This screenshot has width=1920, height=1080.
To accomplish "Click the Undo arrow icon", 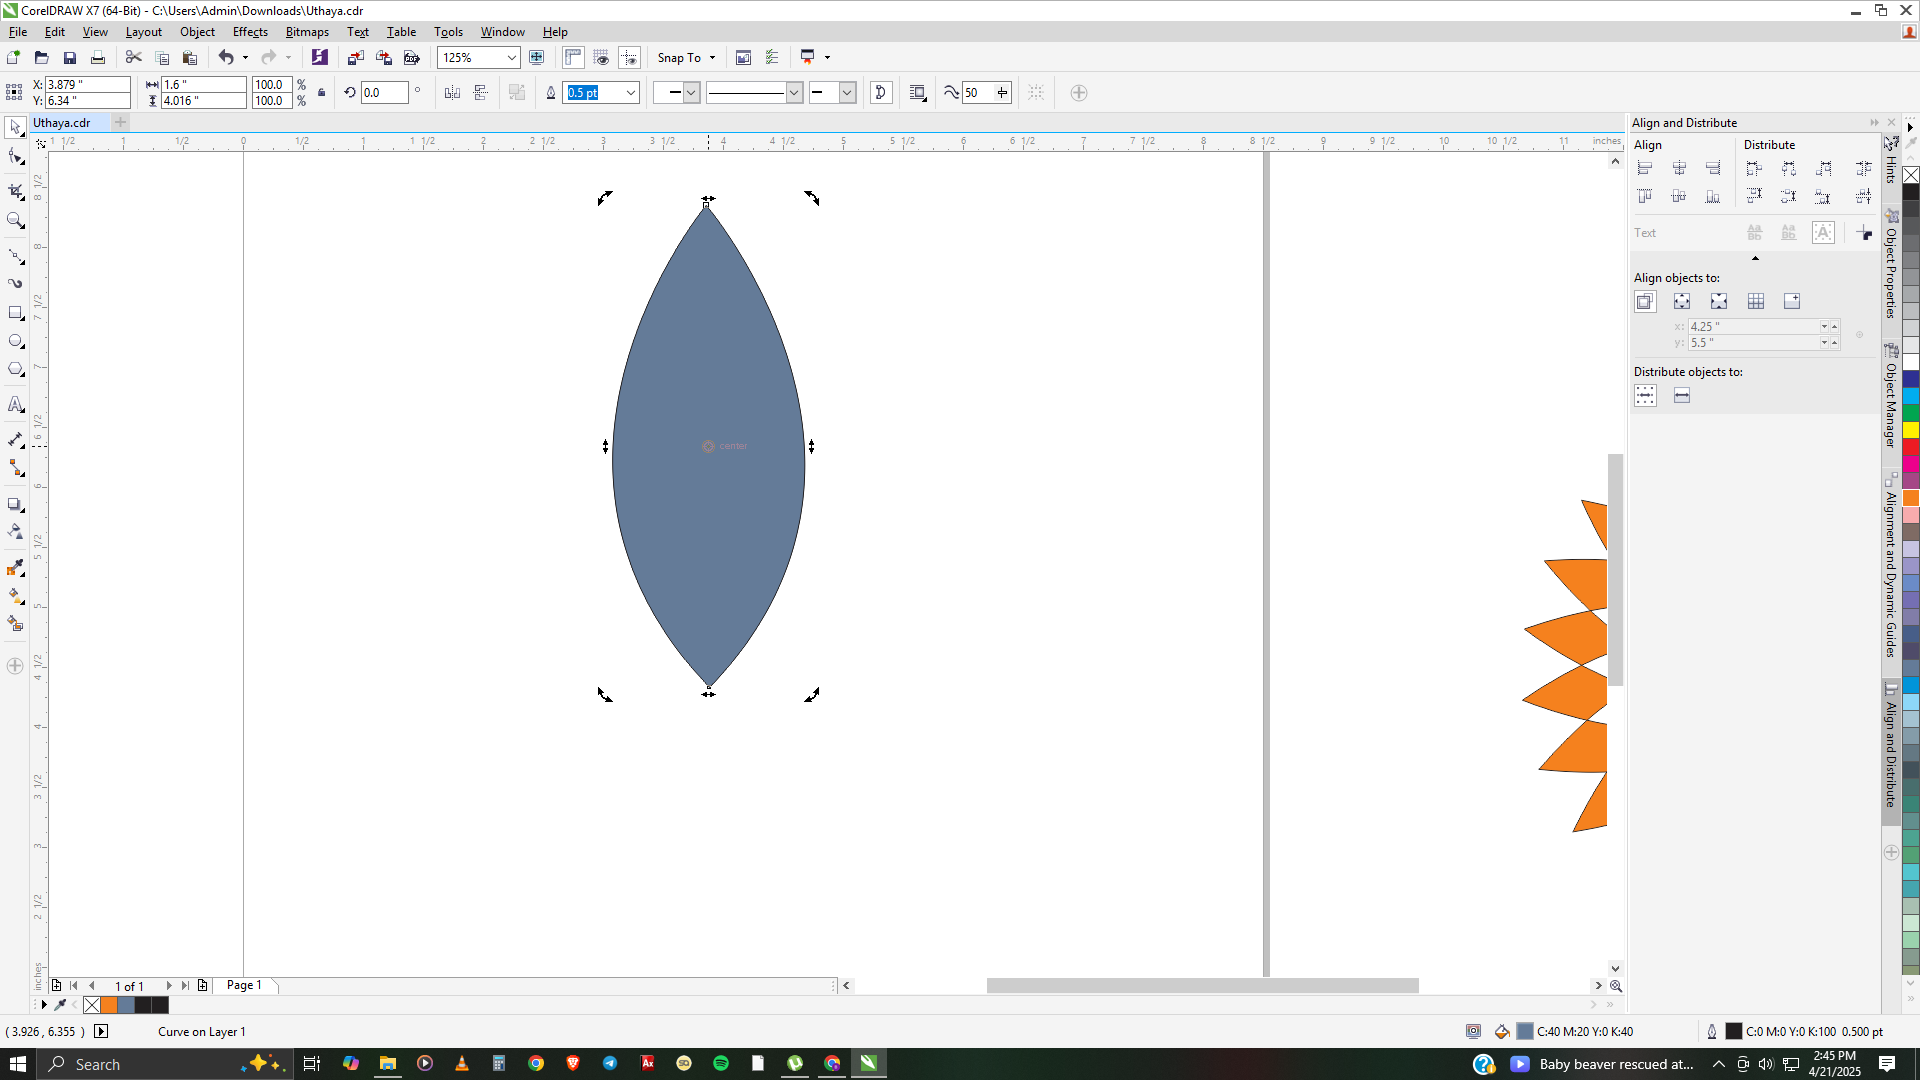I will [226, 58].
